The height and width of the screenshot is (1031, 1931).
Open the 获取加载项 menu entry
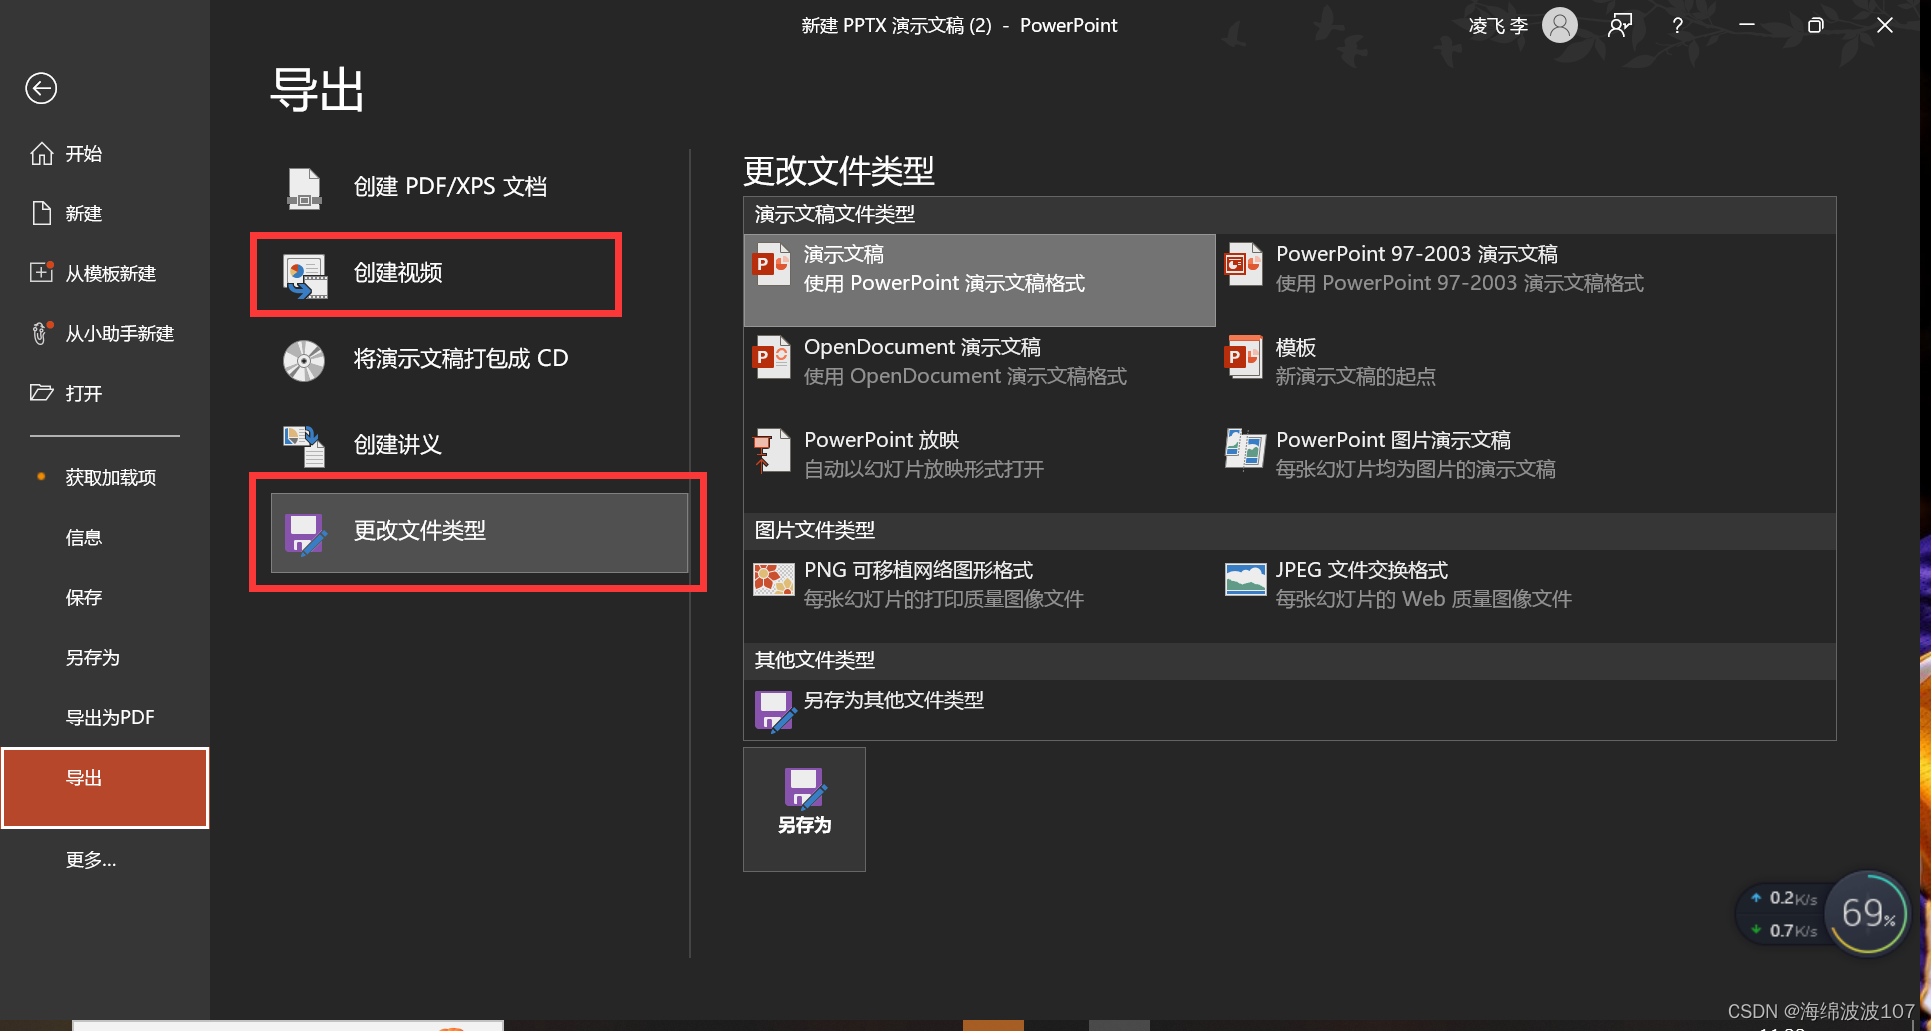tap(105, 477)
